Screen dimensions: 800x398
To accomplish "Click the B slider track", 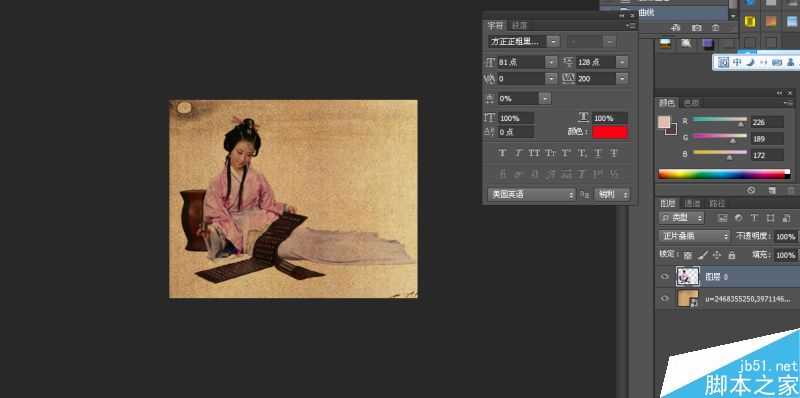I will [719, 152].
